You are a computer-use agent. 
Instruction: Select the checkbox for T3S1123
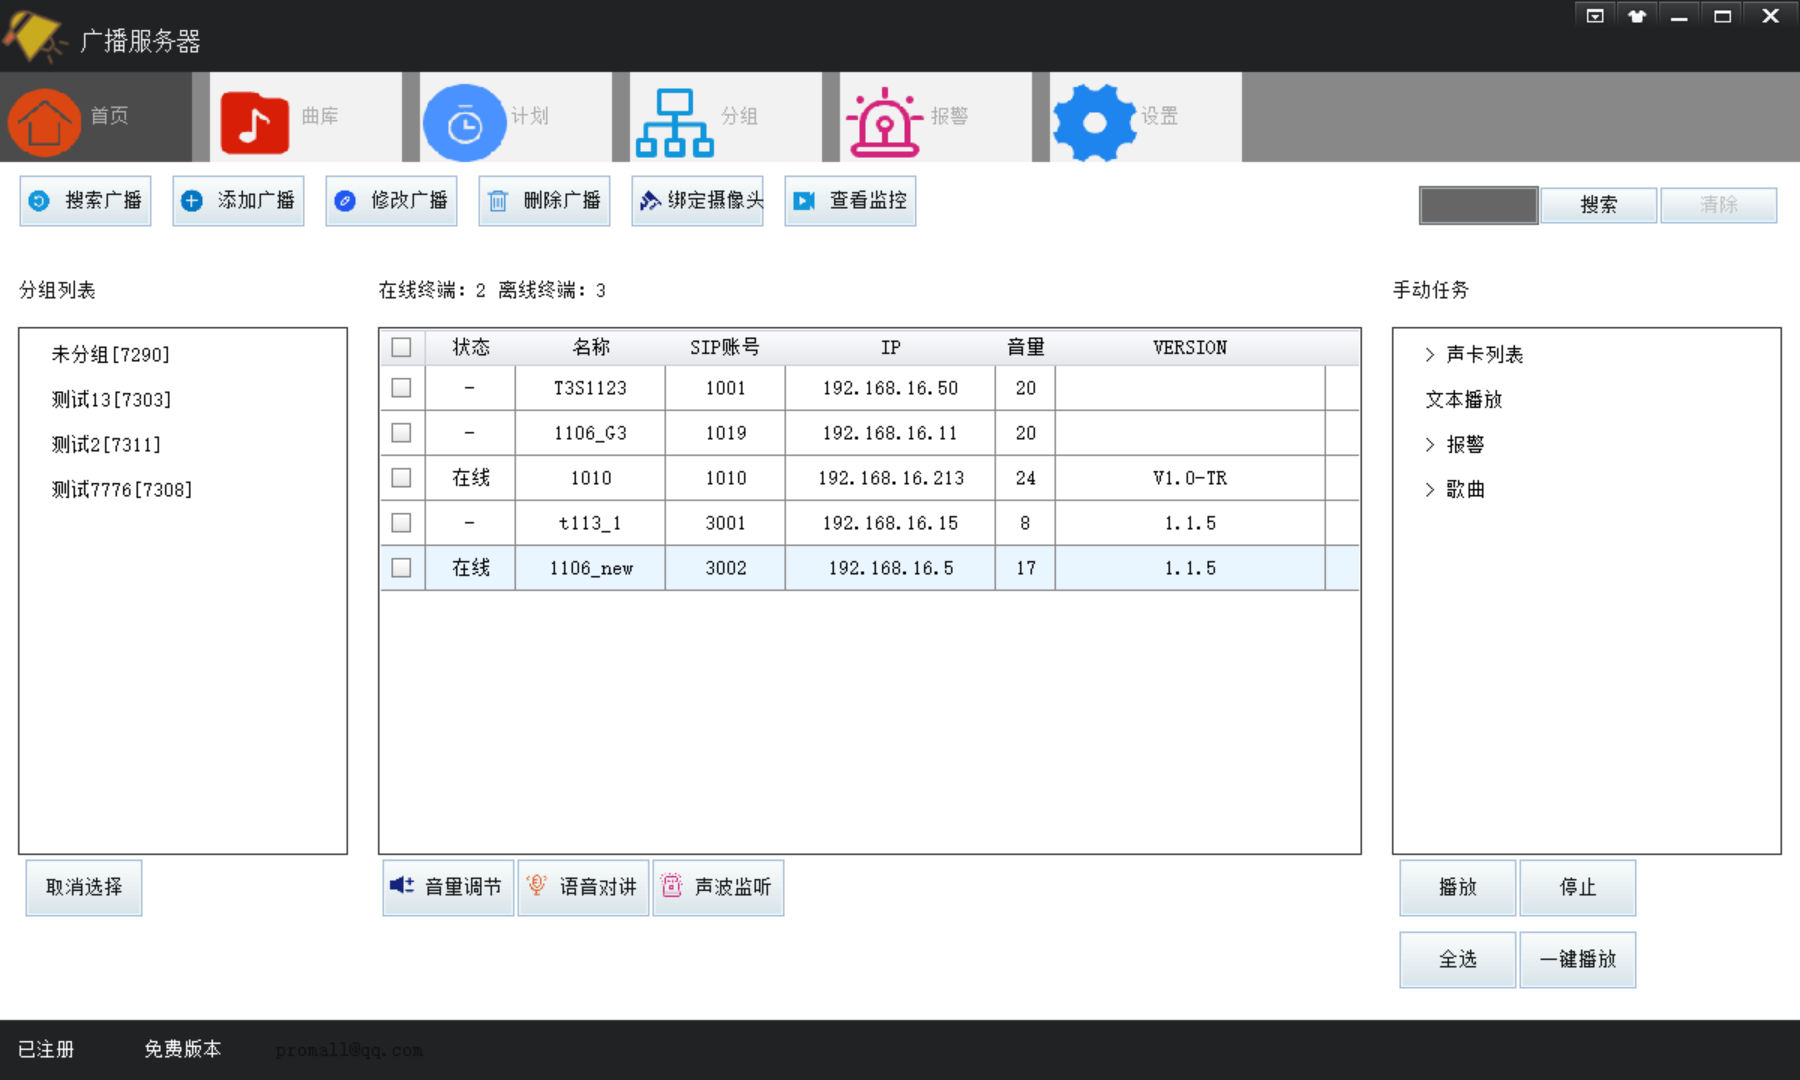tap(402, 388)
